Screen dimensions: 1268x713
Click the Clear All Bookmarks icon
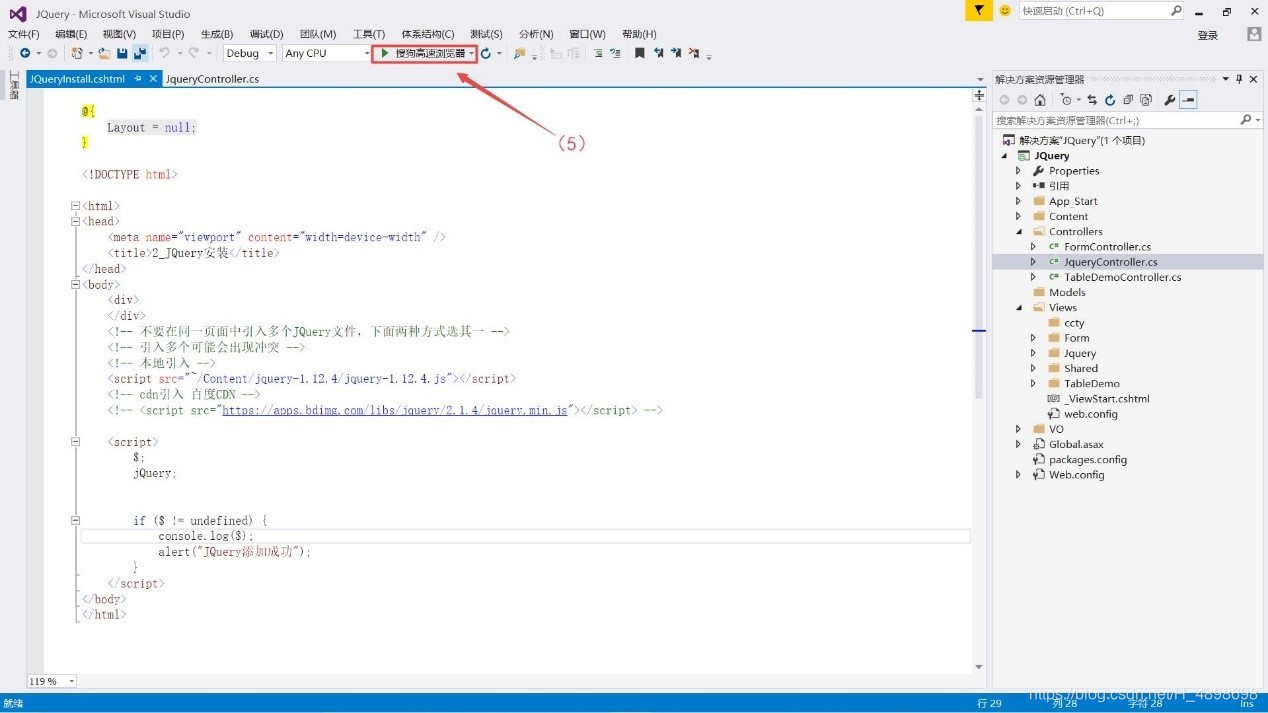pos(693,53)
